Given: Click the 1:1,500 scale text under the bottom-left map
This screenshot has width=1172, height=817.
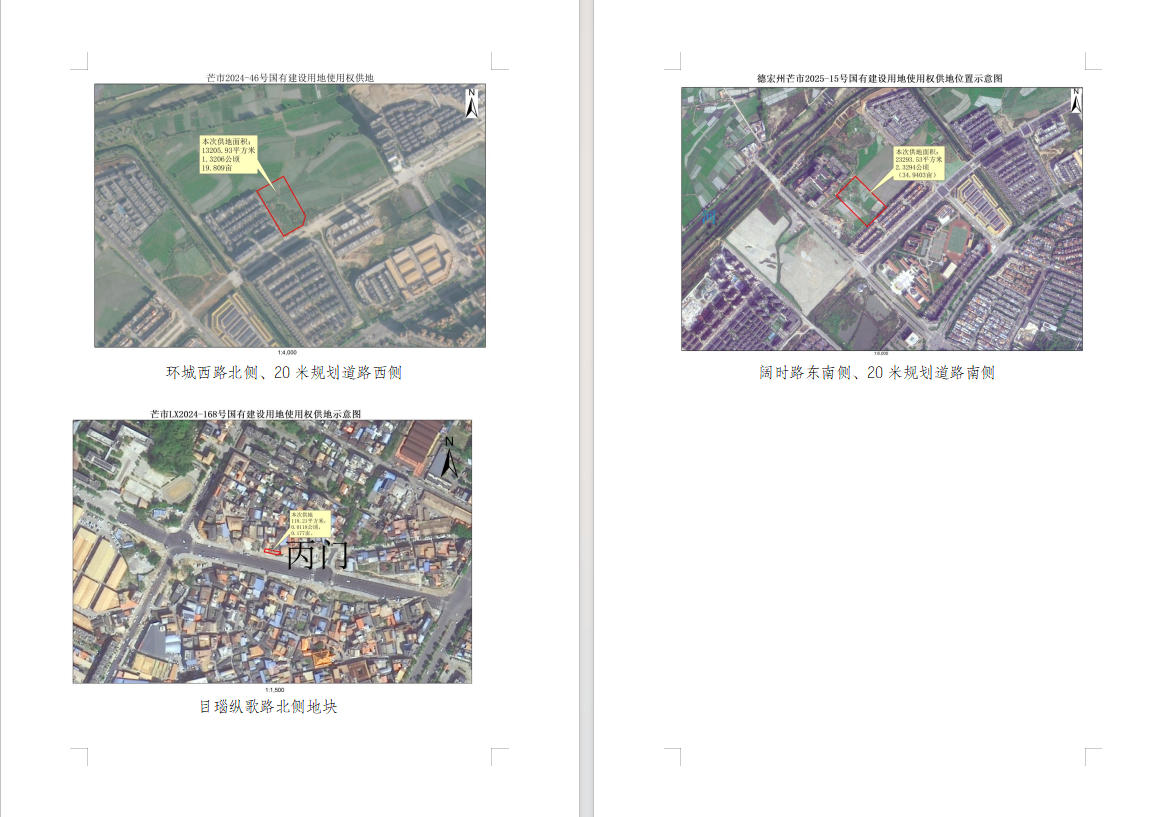Looking at the screenshot, I should (x=274, y=689).
